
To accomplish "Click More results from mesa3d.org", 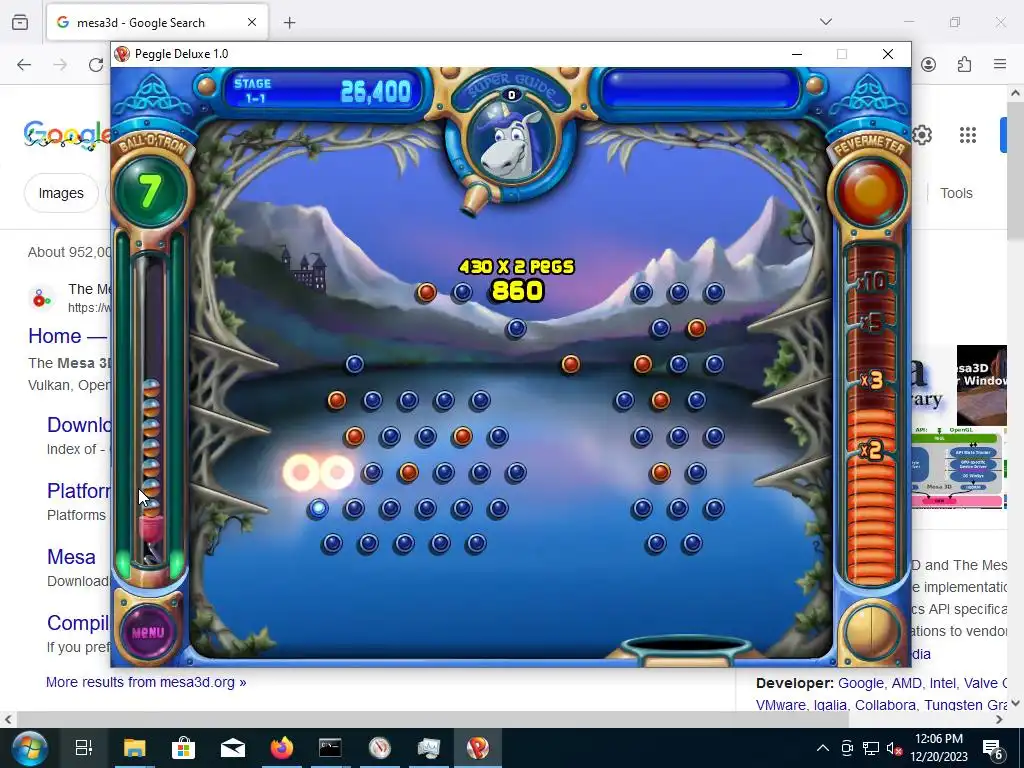I will point(146,682).
